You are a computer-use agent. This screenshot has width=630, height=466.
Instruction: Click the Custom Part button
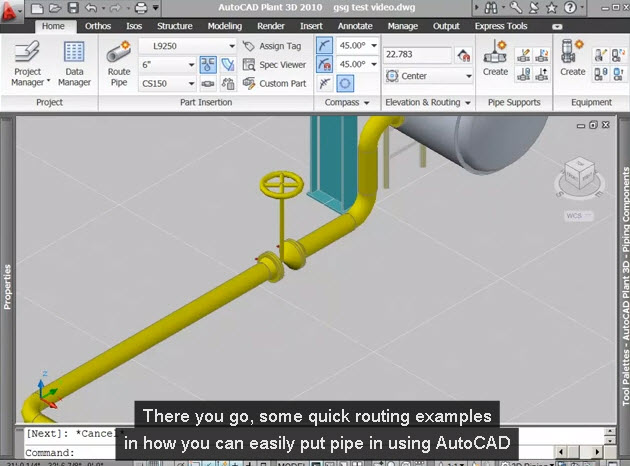(275, 84)
